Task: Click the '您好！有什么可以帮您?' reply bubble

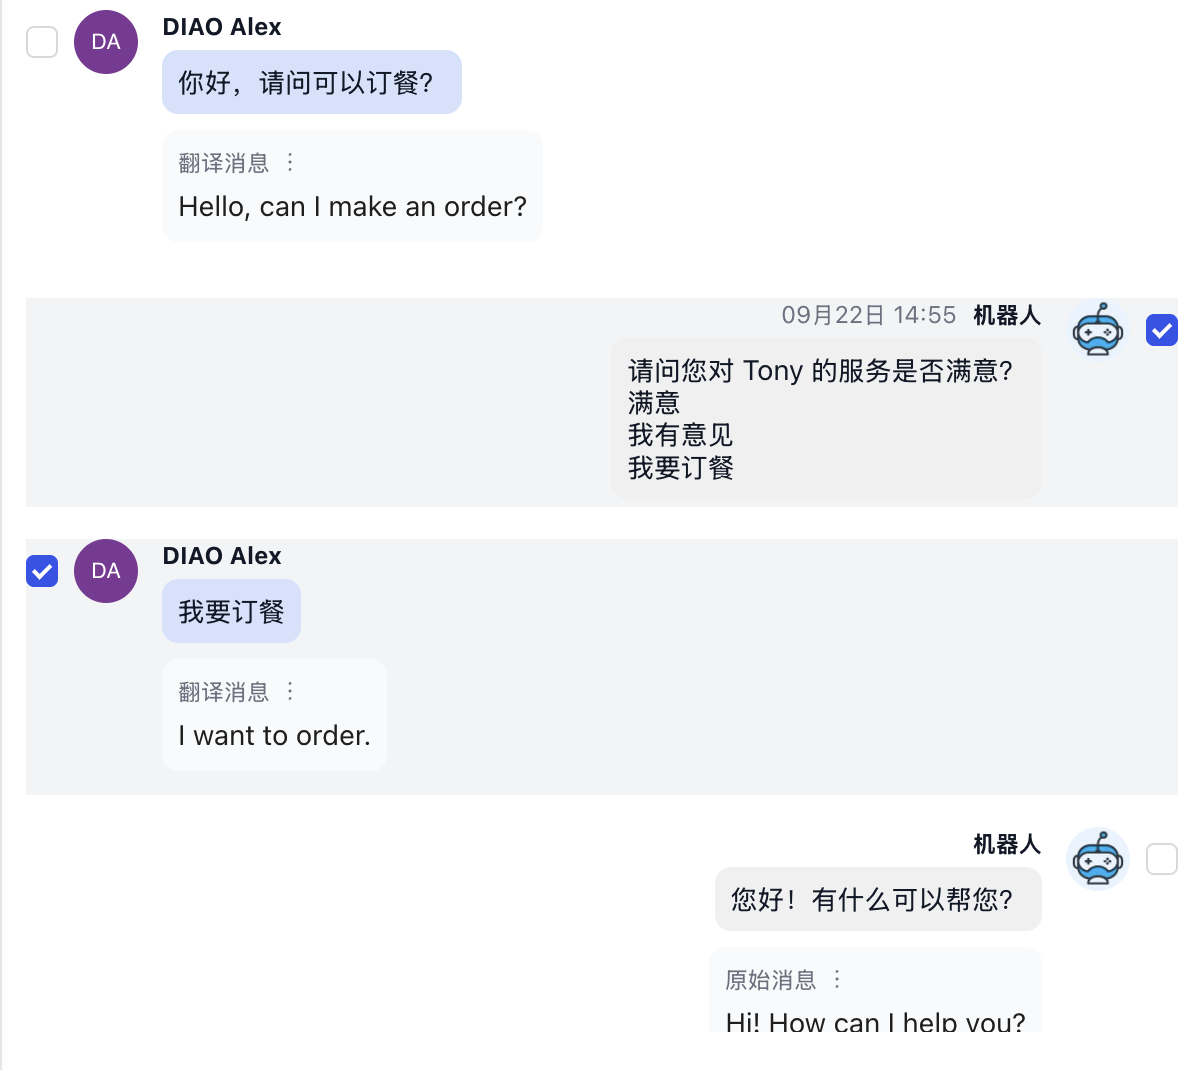Action: click(x=877, y=899)
